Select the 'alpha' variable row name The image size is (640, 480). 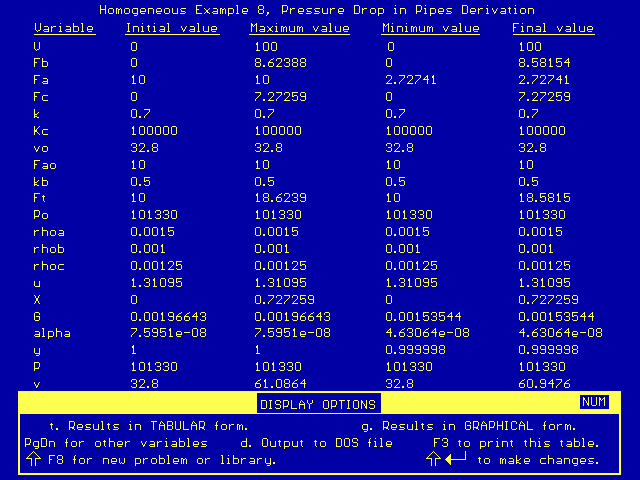coord(52,332)
